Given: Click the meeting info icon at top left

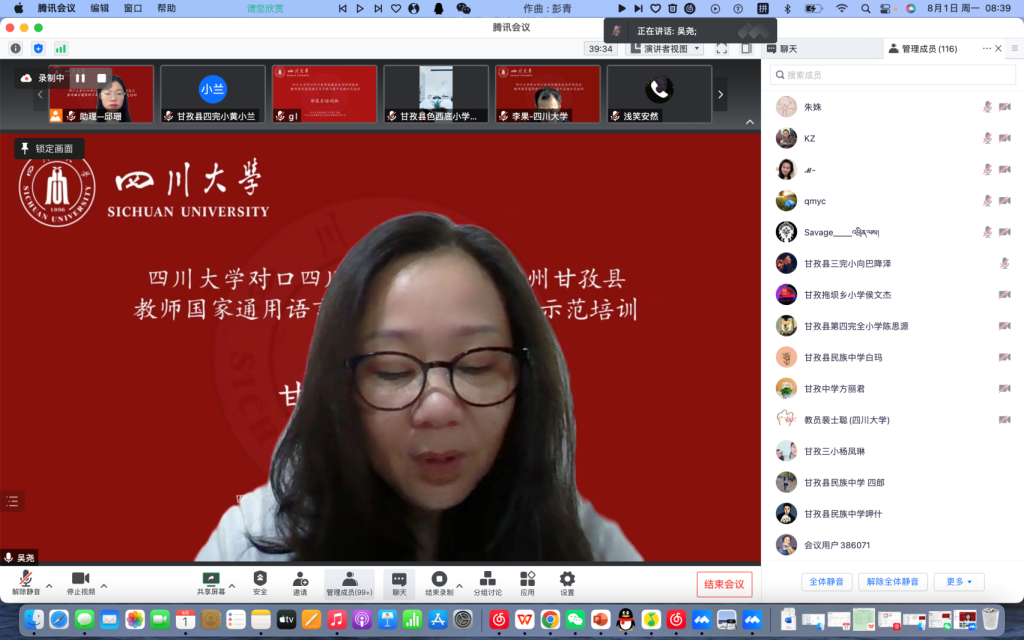Looking at the screenshot, I should click(16, 48).
